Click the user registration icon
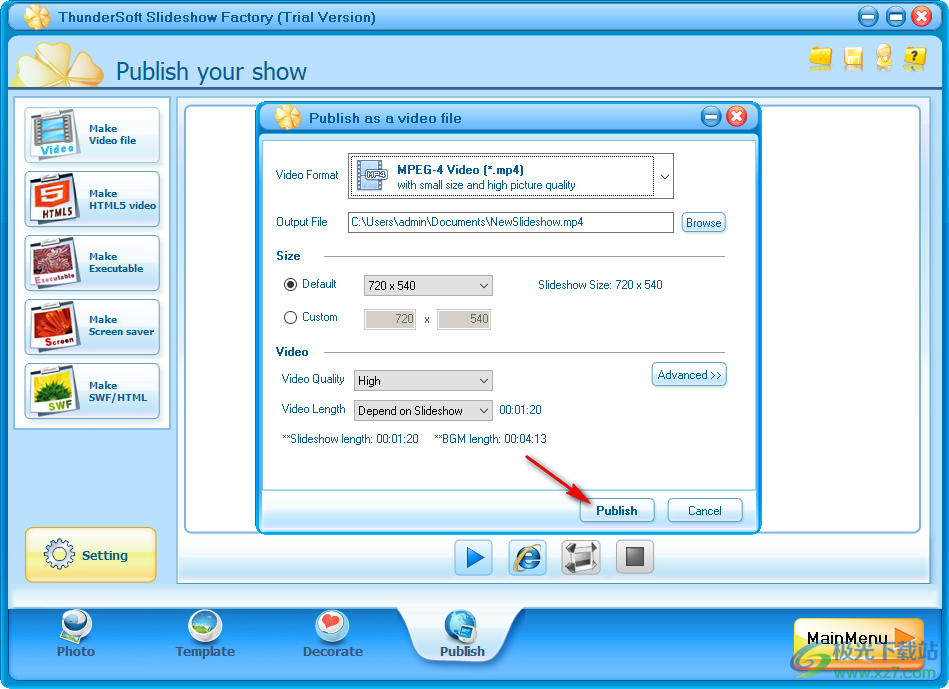This screenshot has width=949, height=689. [x=884, y=58]
